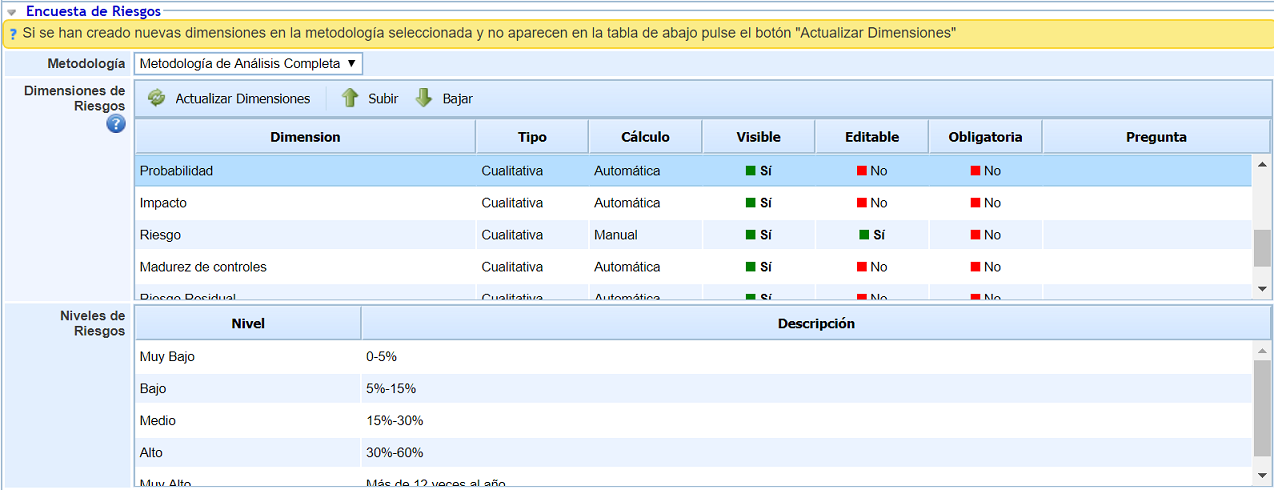Collapse the Encuesta de Riesgos section
Image resolution: width=1274 pixels, height=490 pixels.
(x=12, y=12)
